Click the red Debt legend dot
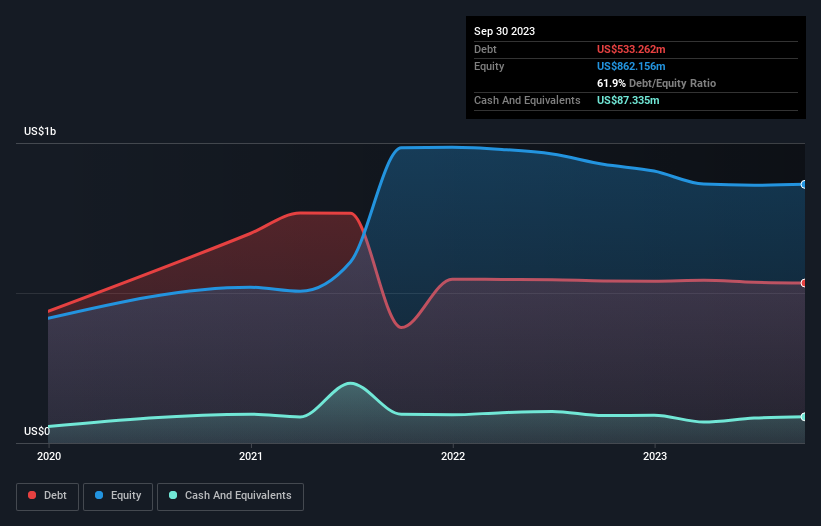 32,495
